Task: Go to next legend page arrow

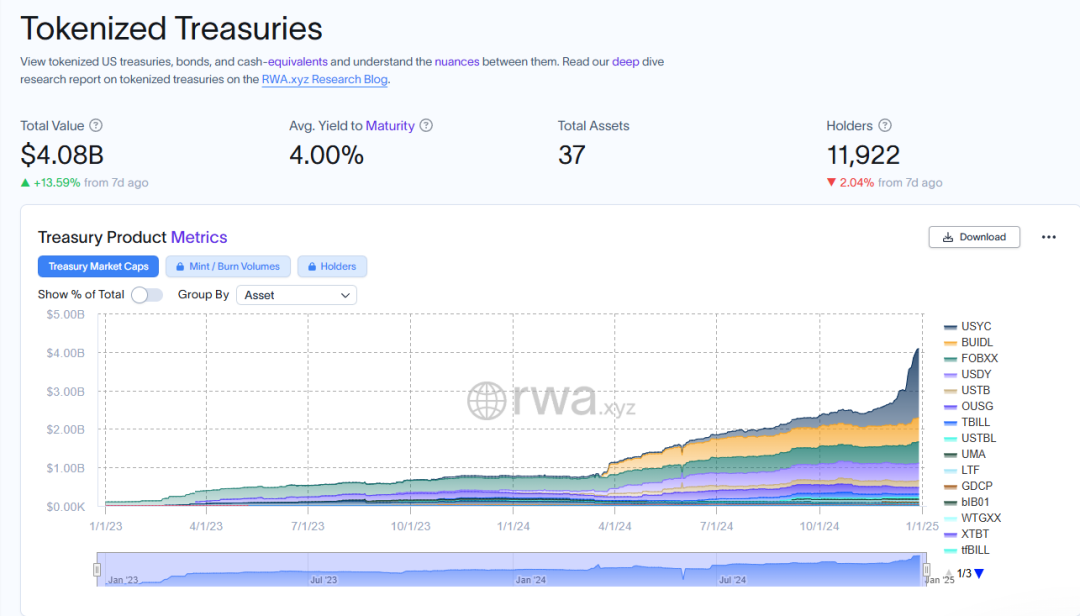Action: (x=979, y=574)
